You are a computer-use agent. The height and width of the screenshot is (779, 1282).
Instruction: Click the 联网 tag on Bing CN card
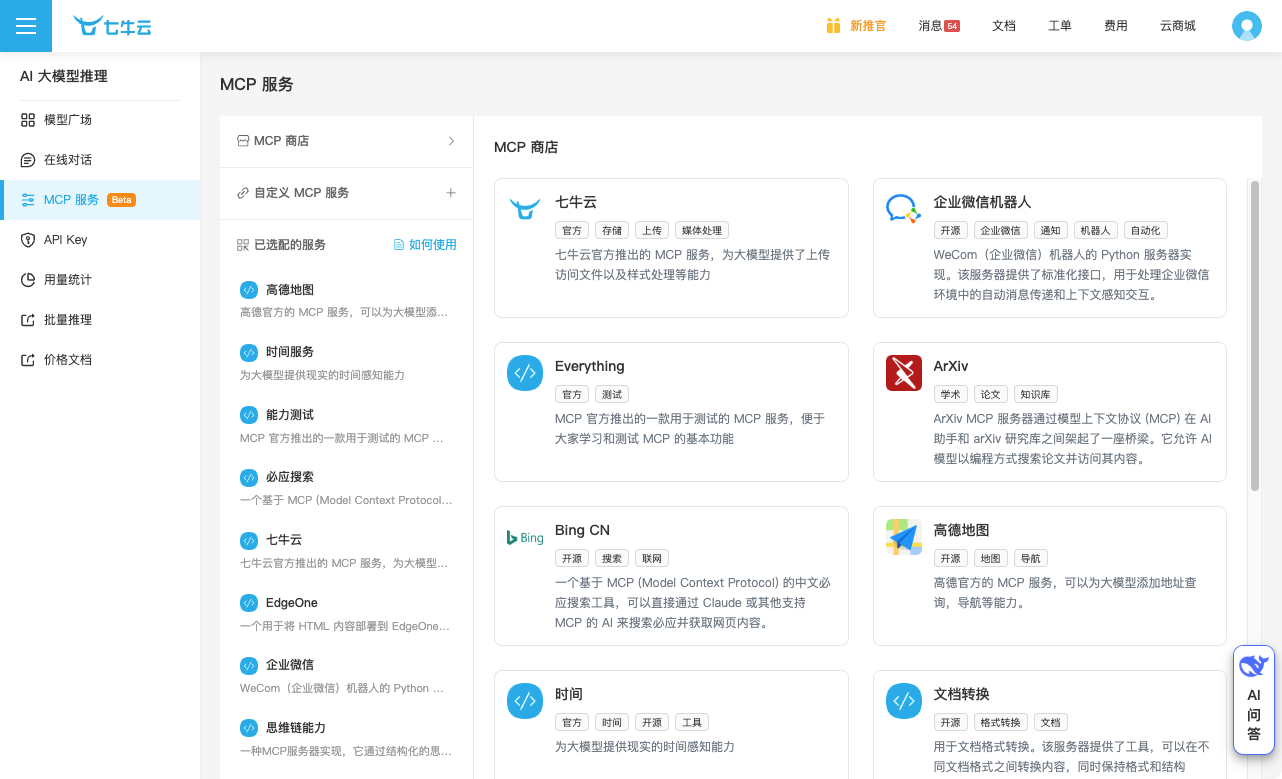click(652, 559)
